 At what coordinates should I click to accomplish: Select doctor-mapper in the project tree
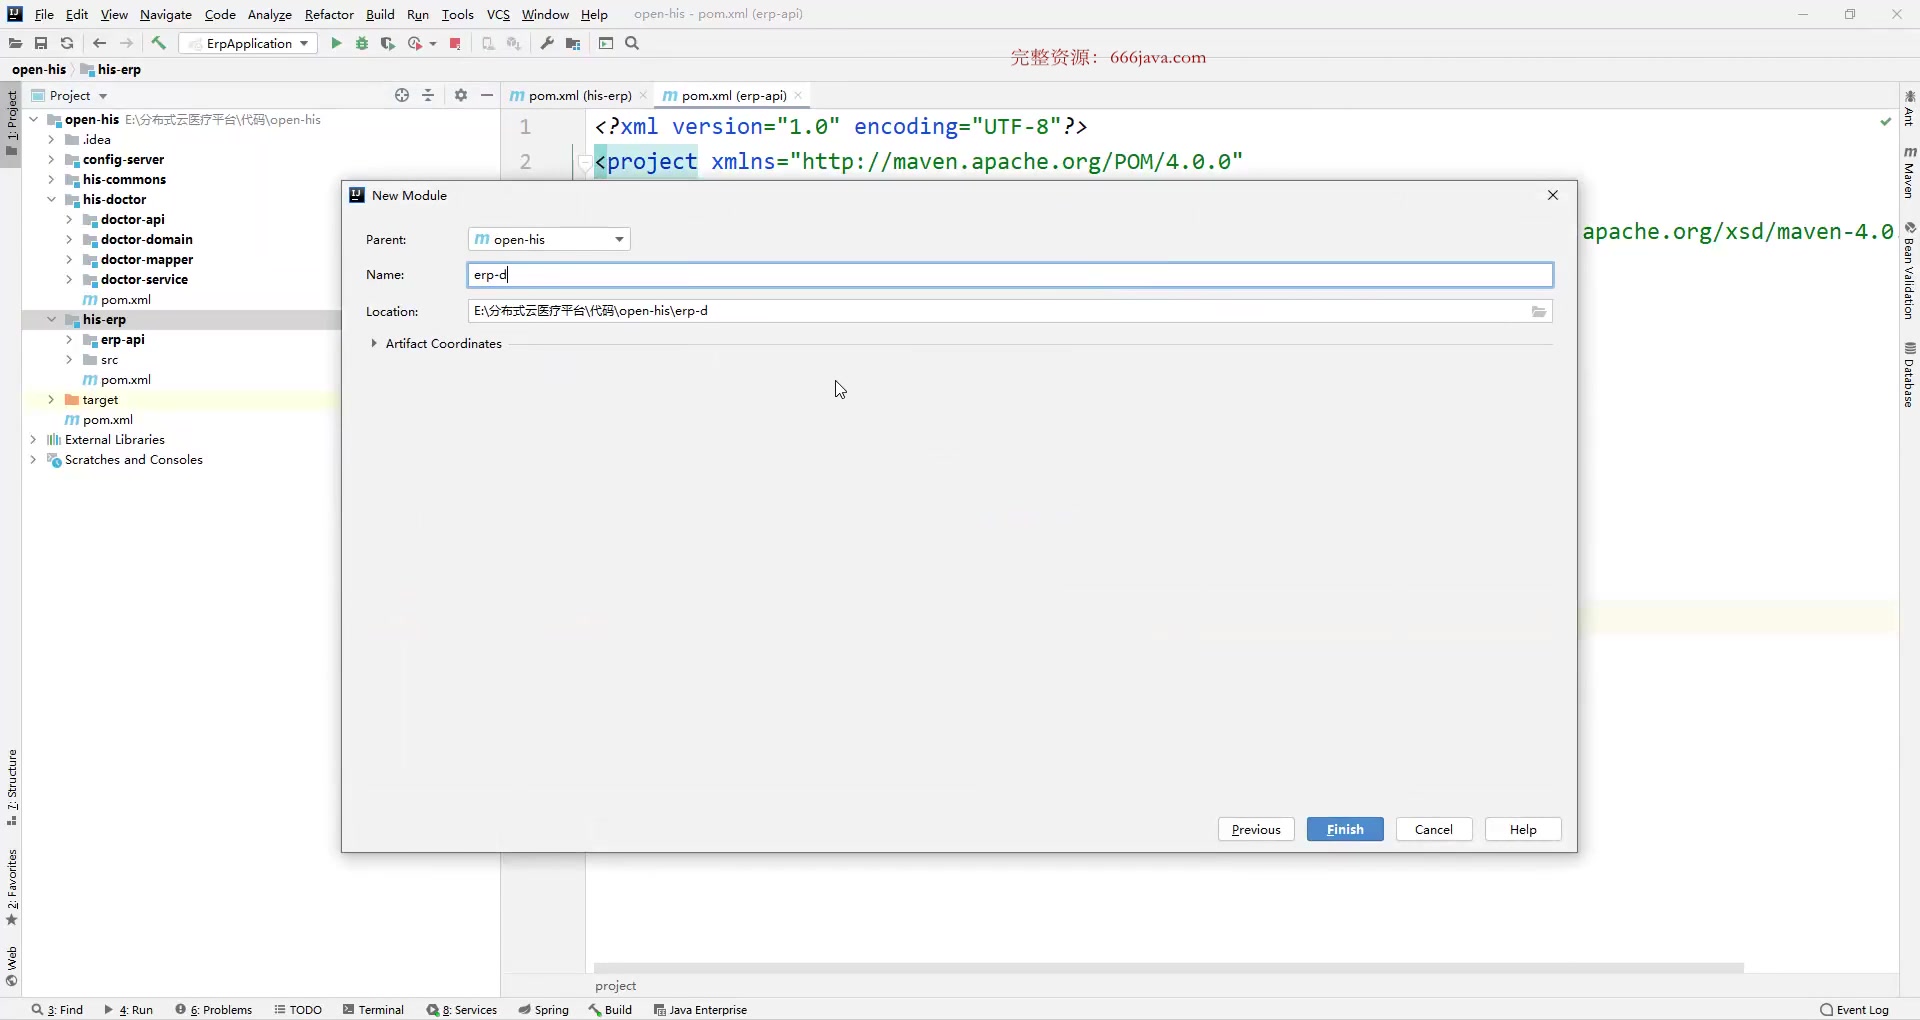[x=146, y=259]
